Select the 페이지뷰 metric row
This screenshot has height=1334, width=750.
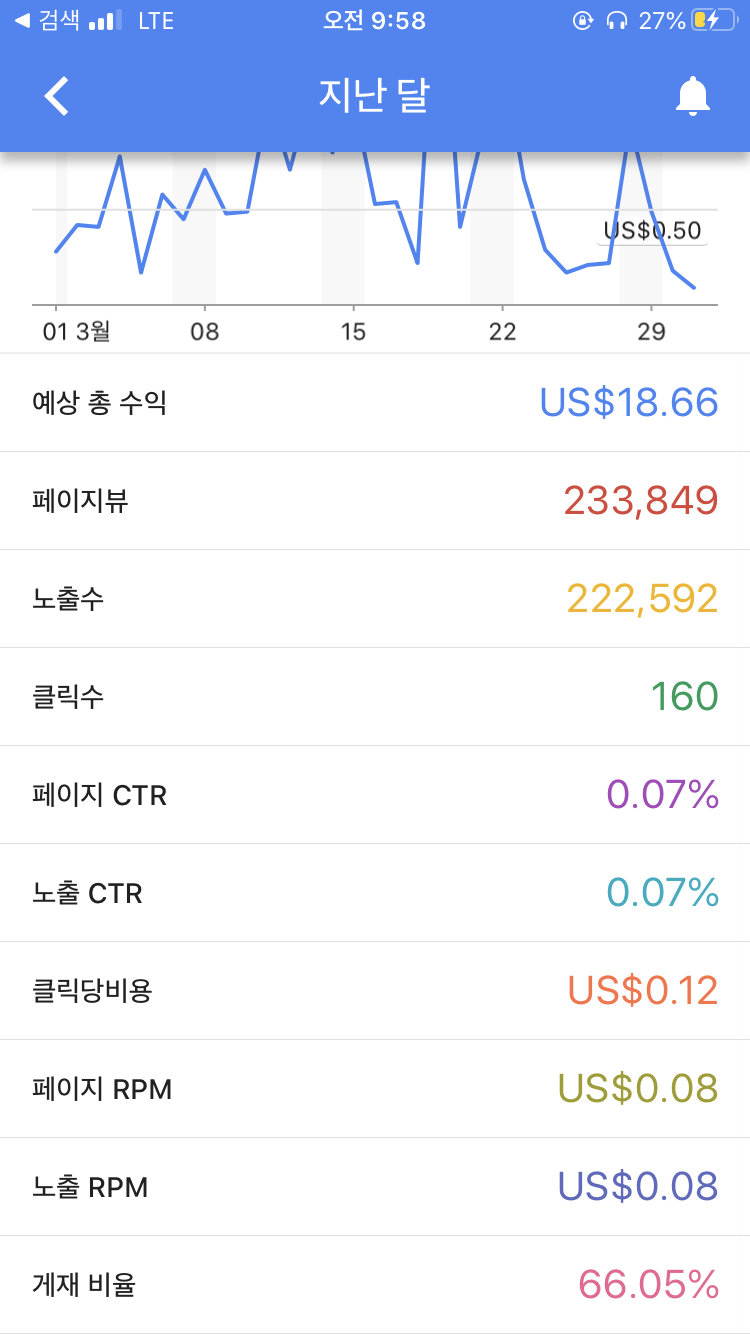(375, 501)
